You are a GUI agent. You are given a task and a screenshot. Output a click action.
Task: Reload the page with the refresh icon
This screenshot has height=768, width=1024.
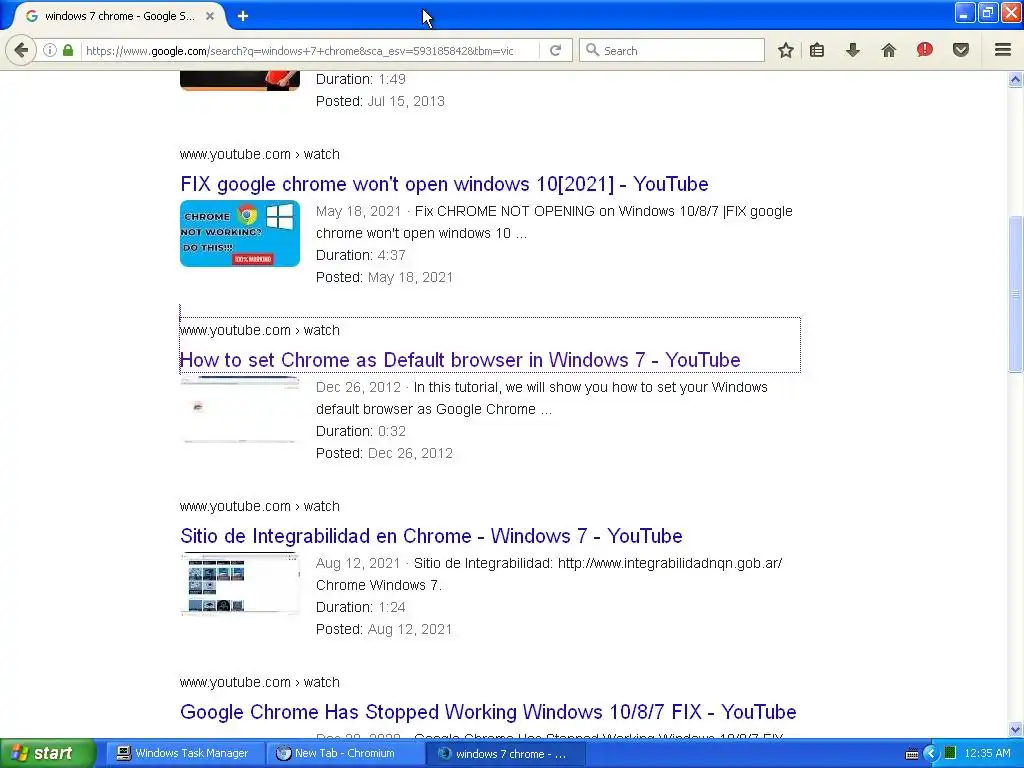tap(555, 50)
